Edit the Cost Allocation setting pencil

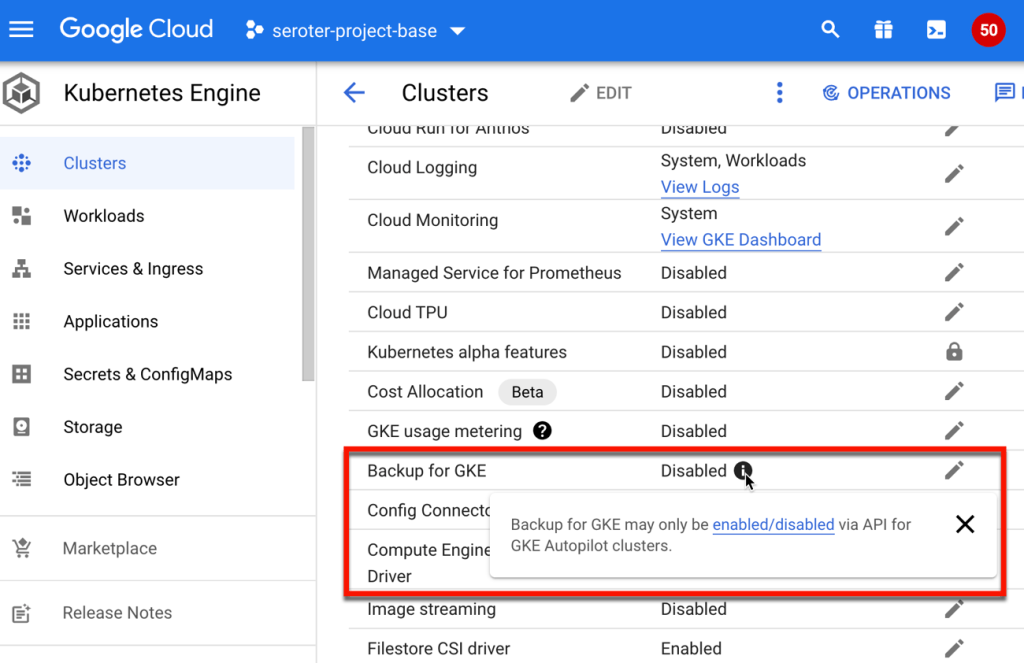coord(954,391)
